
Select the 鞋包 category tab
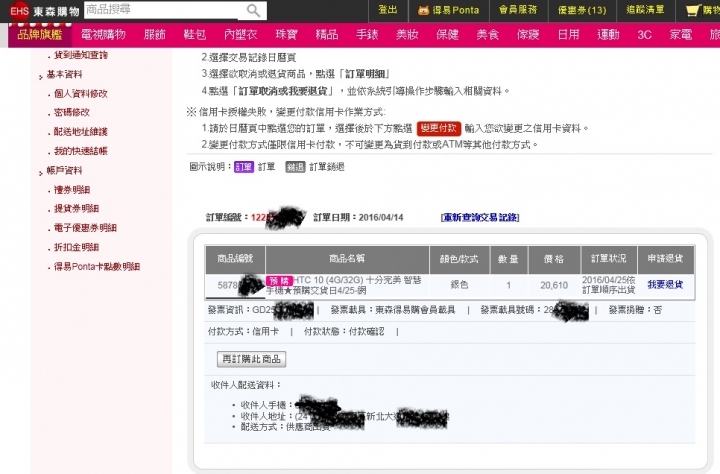point(195,34)
